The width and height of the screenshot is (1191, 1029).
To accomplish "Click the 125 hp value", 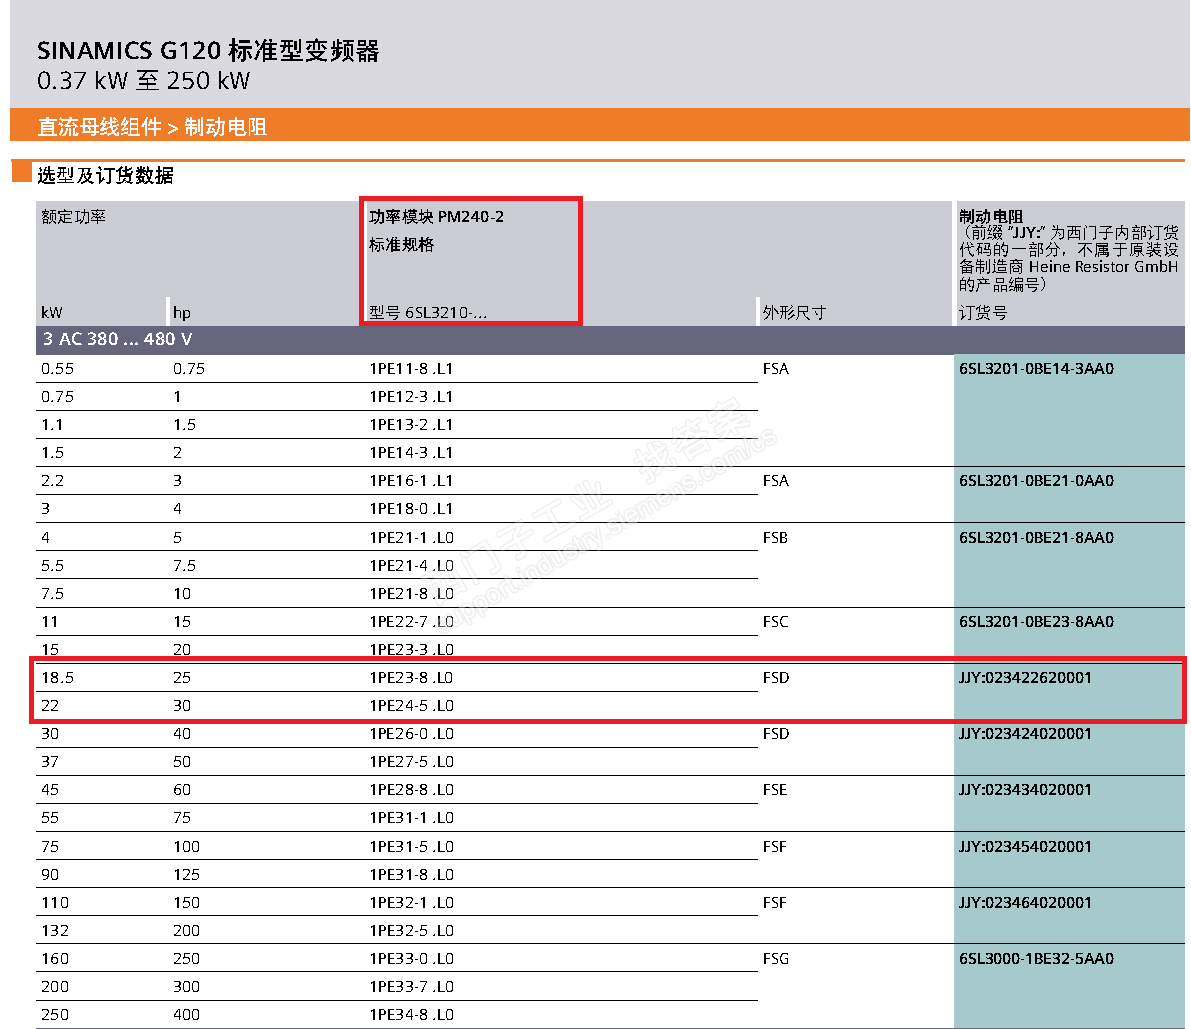I will 186,875.
